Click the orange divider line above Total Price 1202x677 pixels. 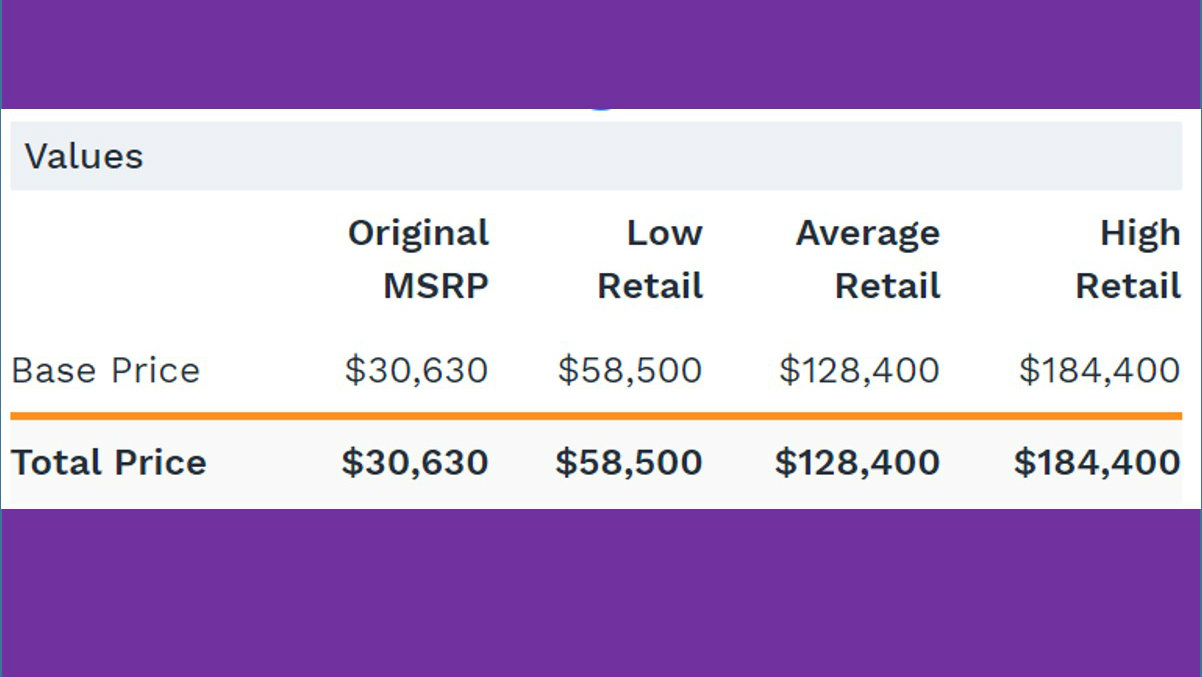596,416
